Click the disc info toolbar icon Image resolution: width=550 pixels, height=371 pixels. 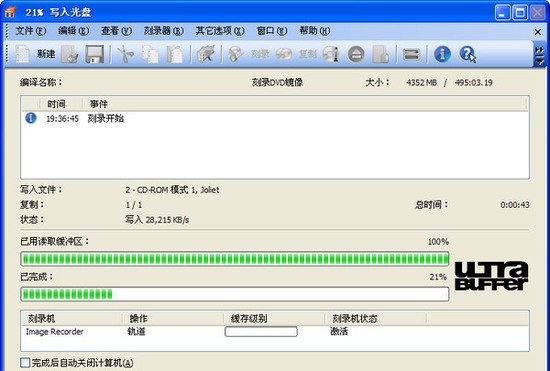point(330,54)
